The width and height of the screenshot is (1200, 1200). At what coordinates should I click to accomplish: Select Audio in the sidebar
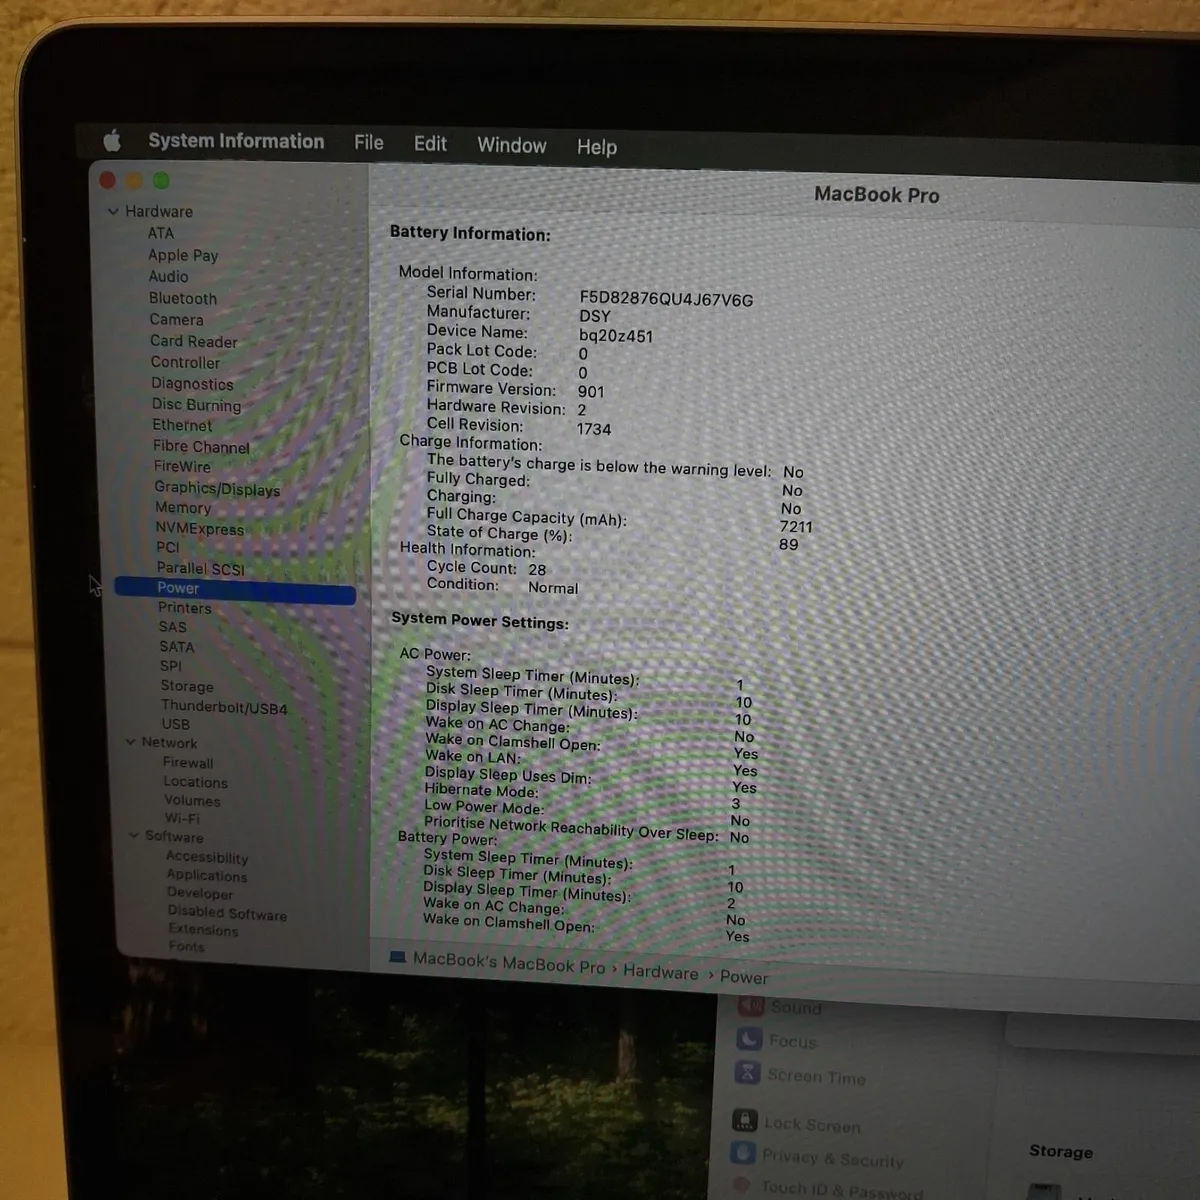[168, 276]
